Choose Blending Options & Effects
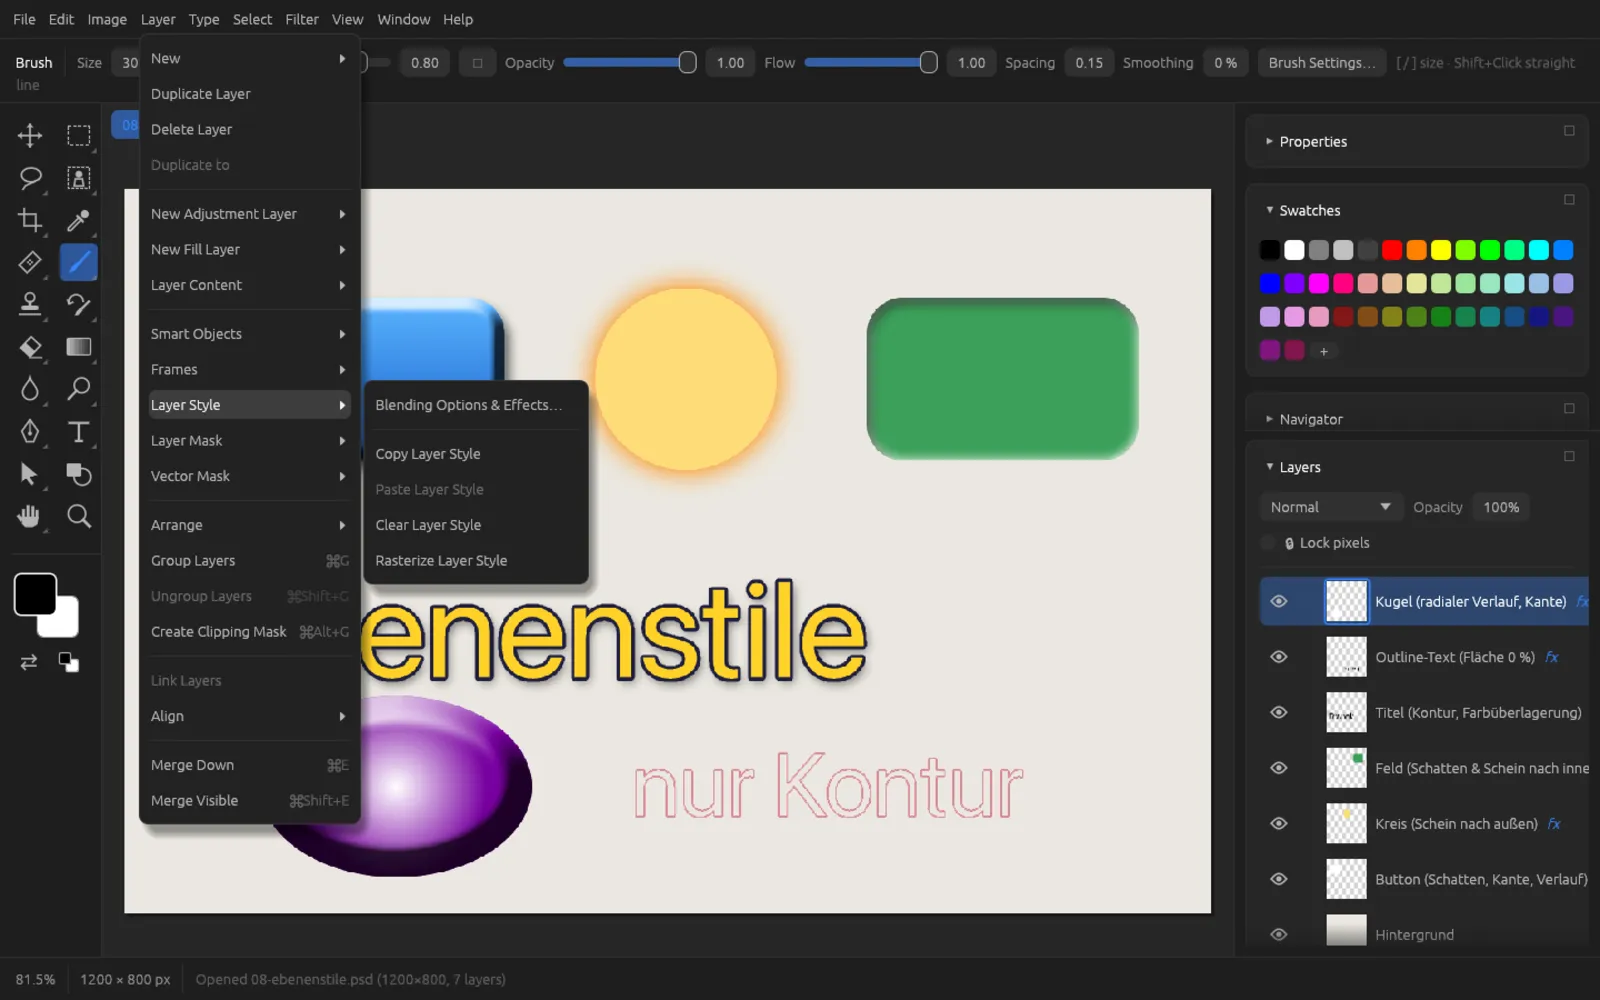This screenshot has height=1000, width=1600. [x=475, y=405]
